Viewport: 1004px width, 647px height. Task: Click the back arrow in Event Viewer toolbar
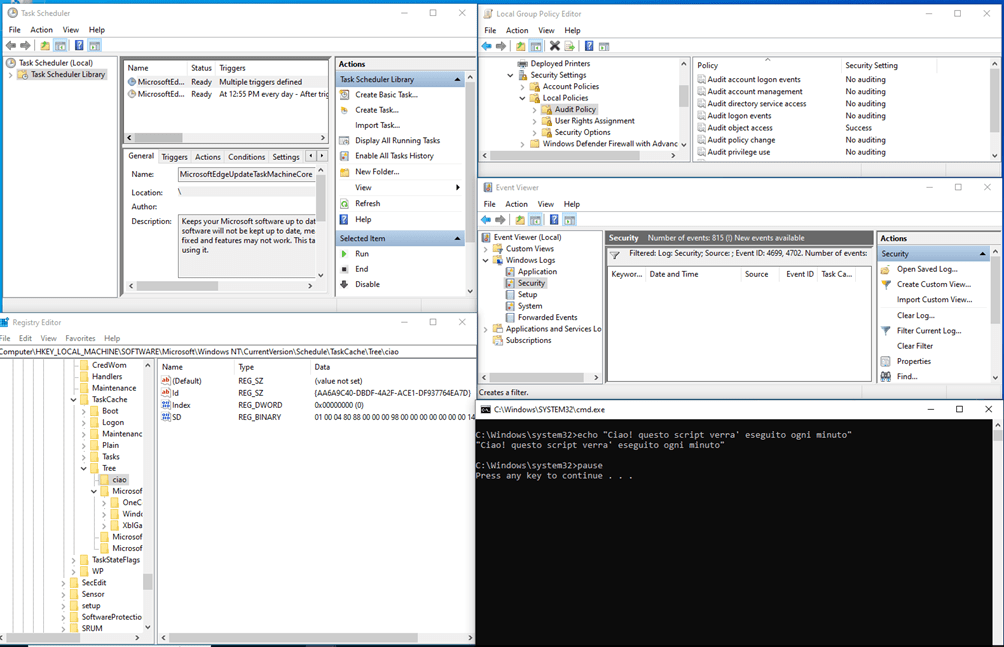pos(486,220)
